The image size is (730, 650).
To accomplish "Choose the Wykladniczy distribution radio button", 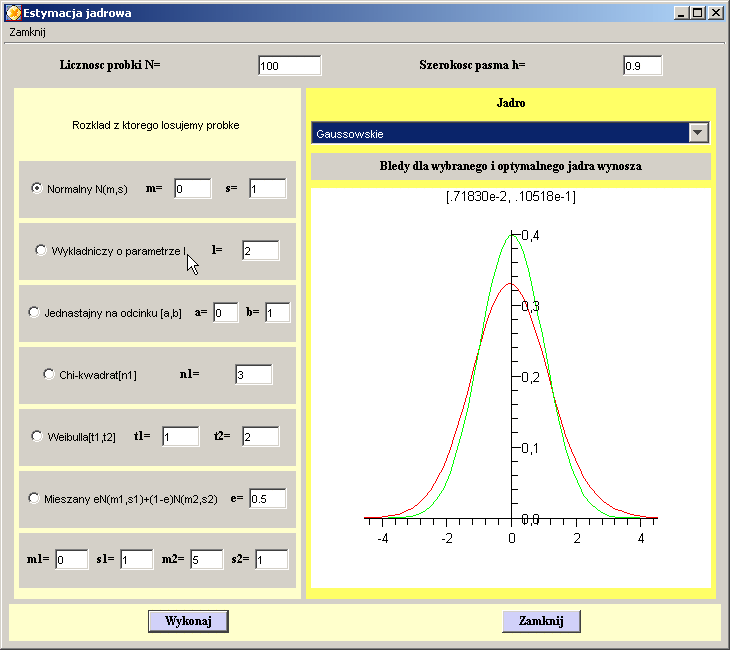I will click(41, 250).
